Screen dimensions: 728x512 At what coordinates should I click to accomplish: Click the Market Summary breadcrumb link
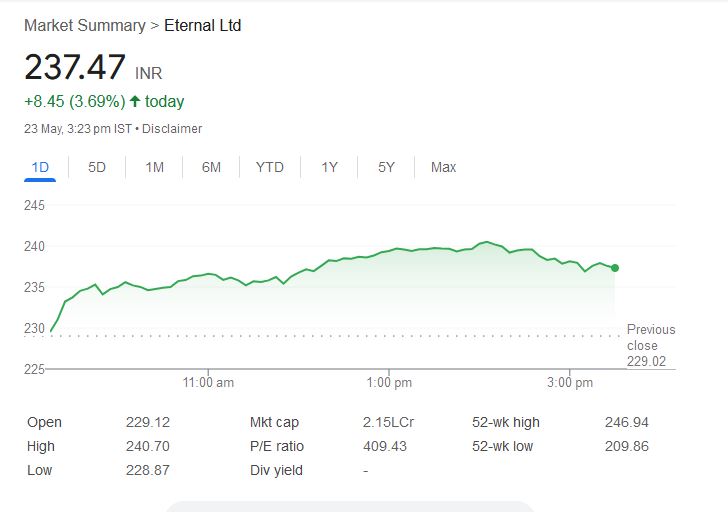[84, 25]
